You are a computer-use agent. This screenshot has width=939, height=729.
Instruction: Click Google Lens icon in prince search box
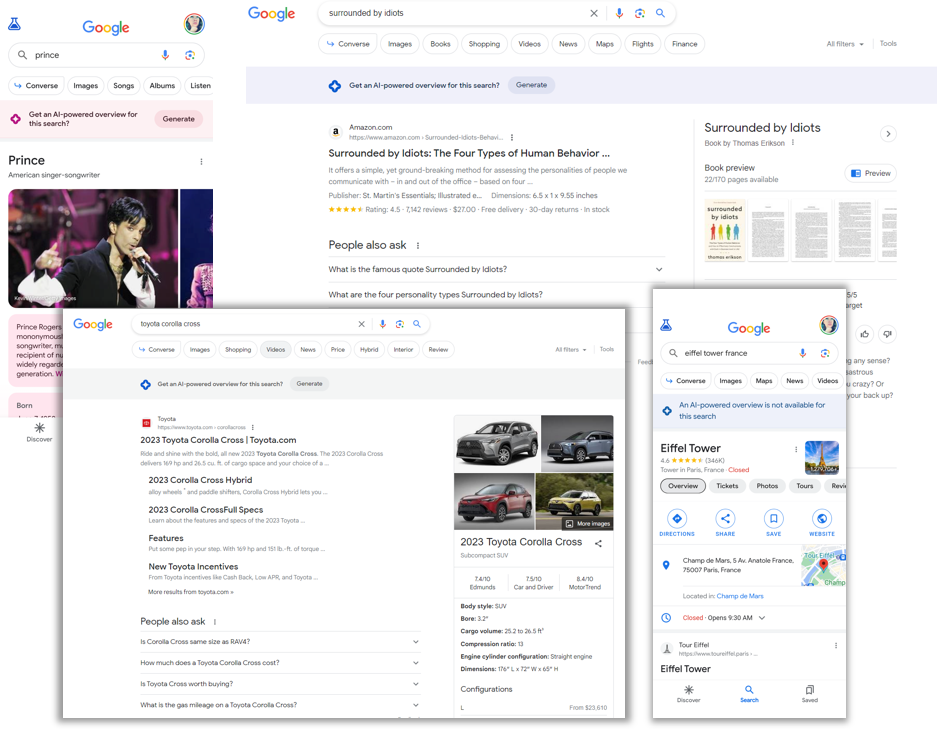pyautogui.click(x=190, y=55)
